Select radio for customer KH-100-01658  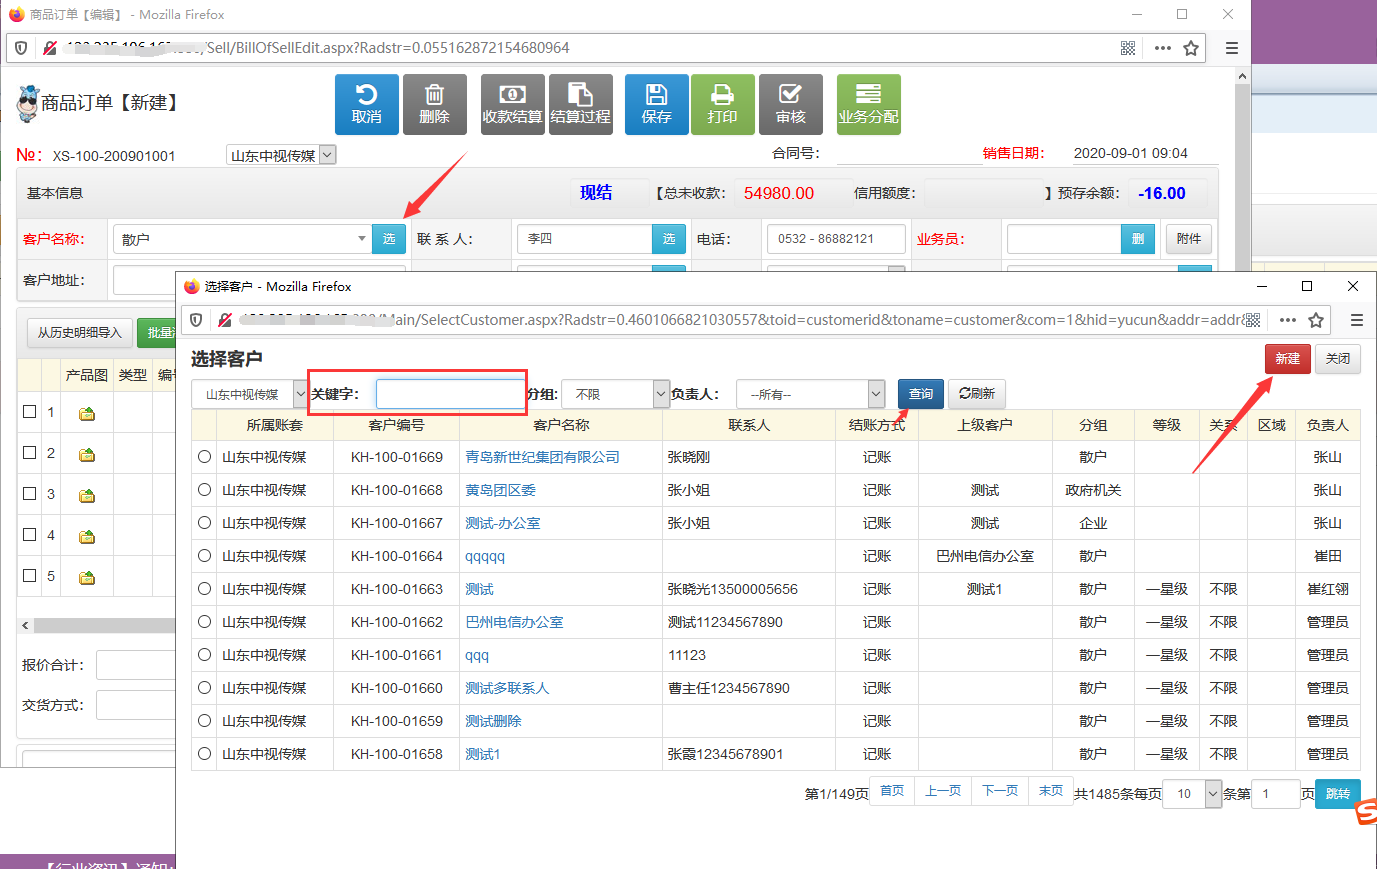tap(205, 753)
